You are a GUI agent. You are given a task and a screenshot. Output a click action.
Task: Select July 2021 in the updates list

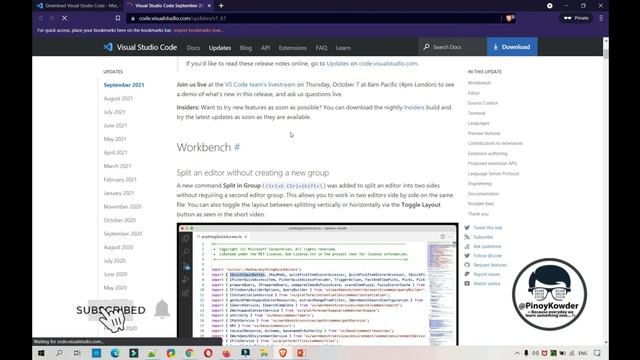point(114,112)
